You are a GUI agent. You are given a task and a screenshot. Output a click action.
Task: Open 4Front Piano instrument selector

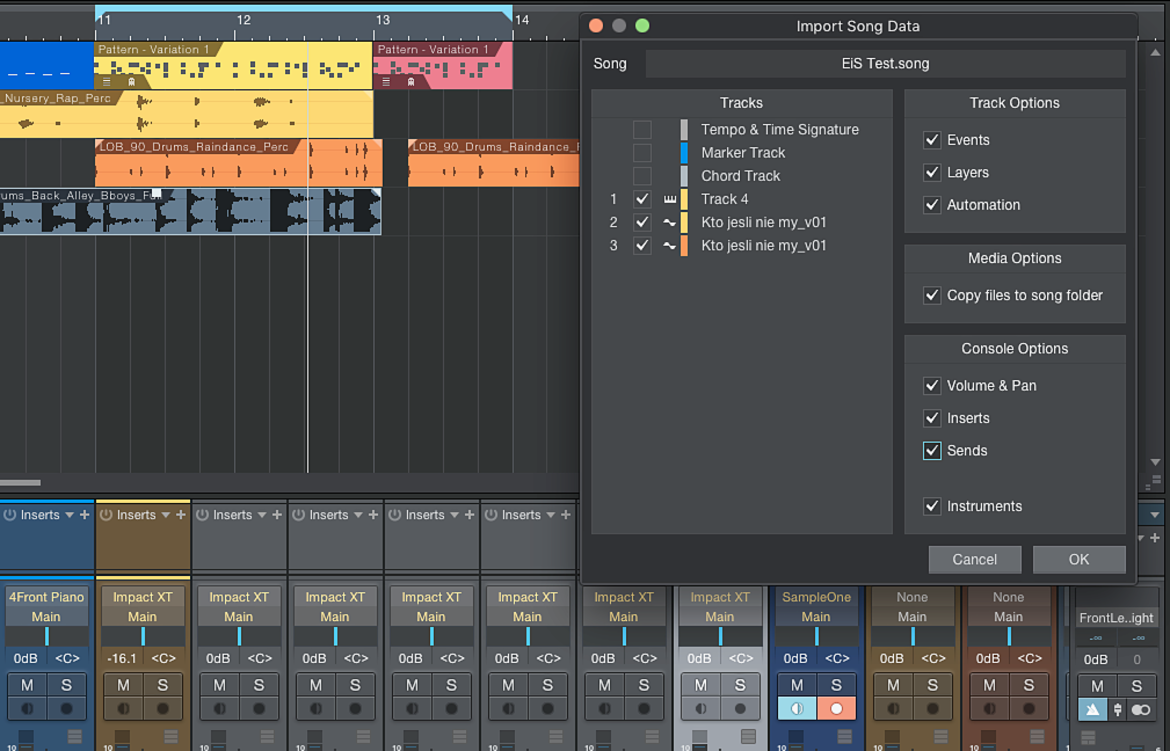tap(46, 597)
